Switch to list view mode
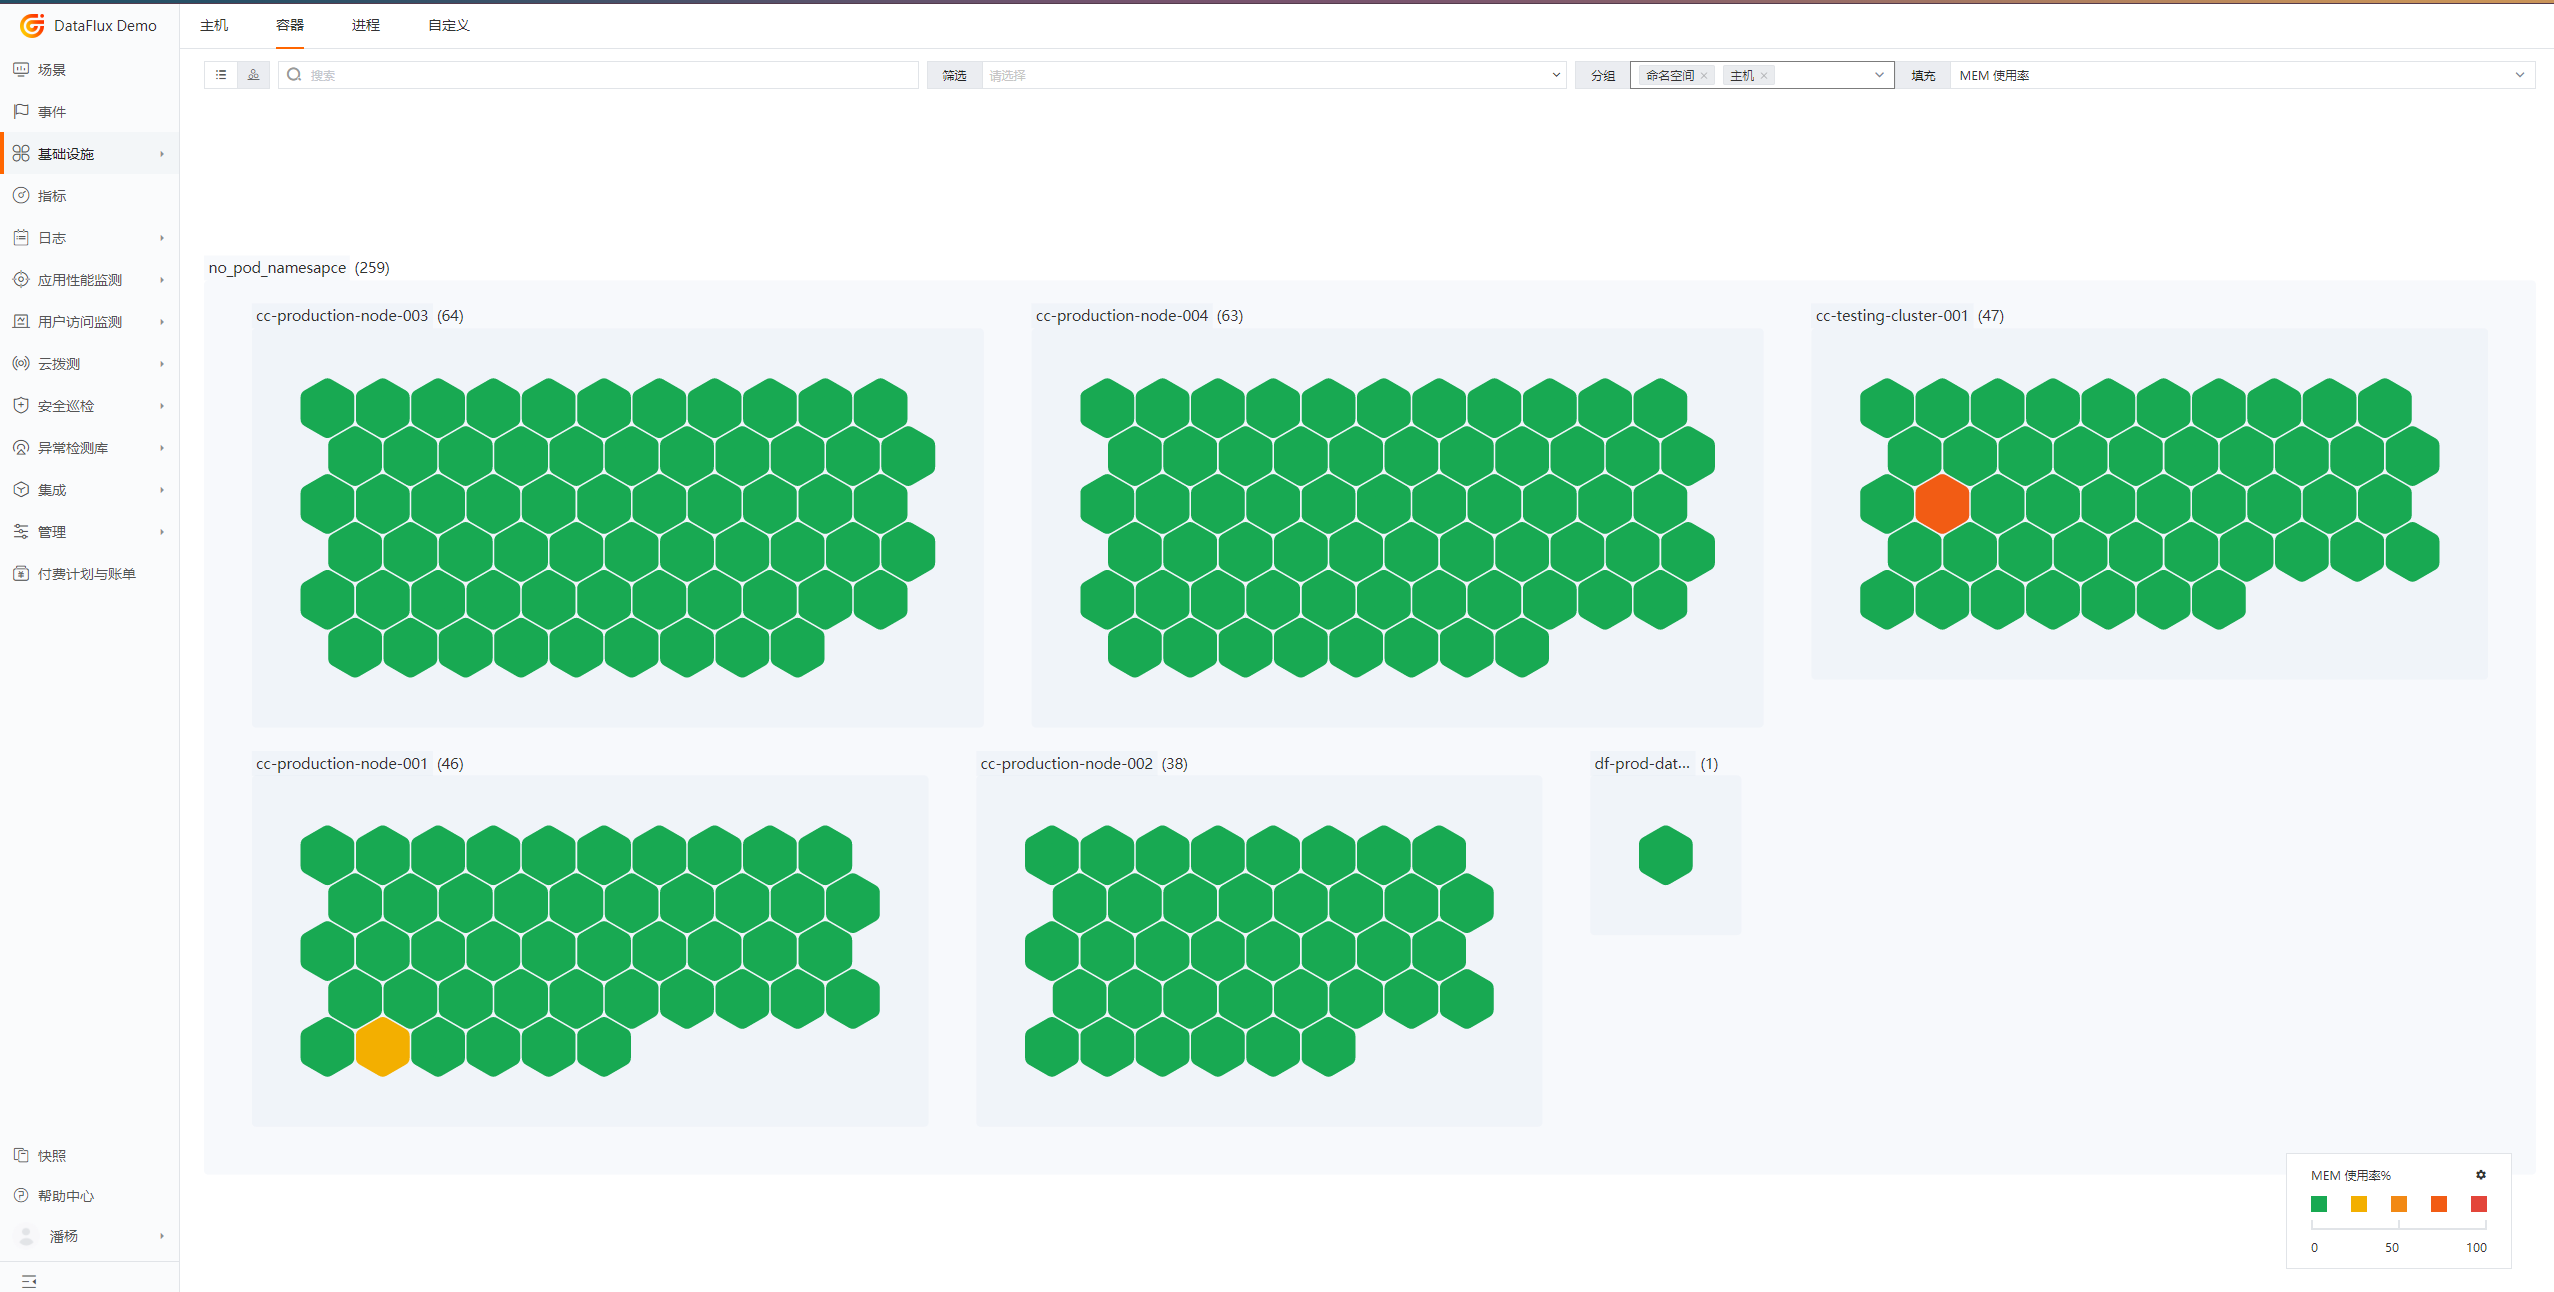Image resolution: width=2554 pixels, height=1292 pixels. (221, 75)
